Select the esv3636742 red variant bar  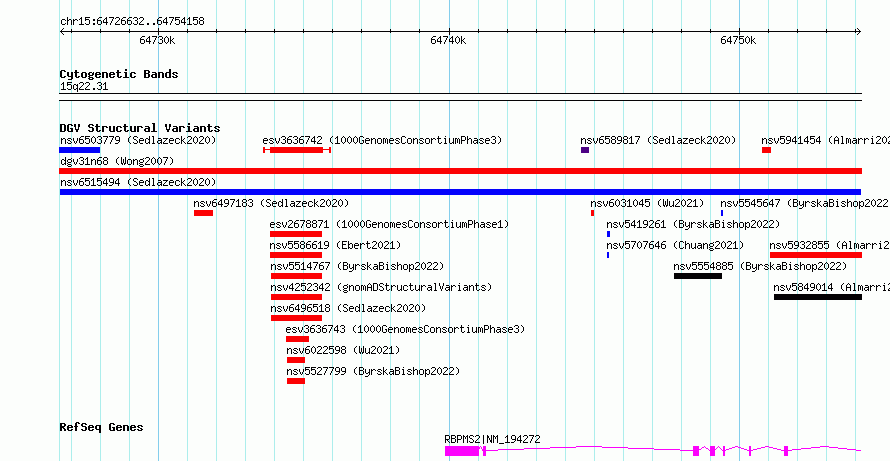click(x=297, y=150)
